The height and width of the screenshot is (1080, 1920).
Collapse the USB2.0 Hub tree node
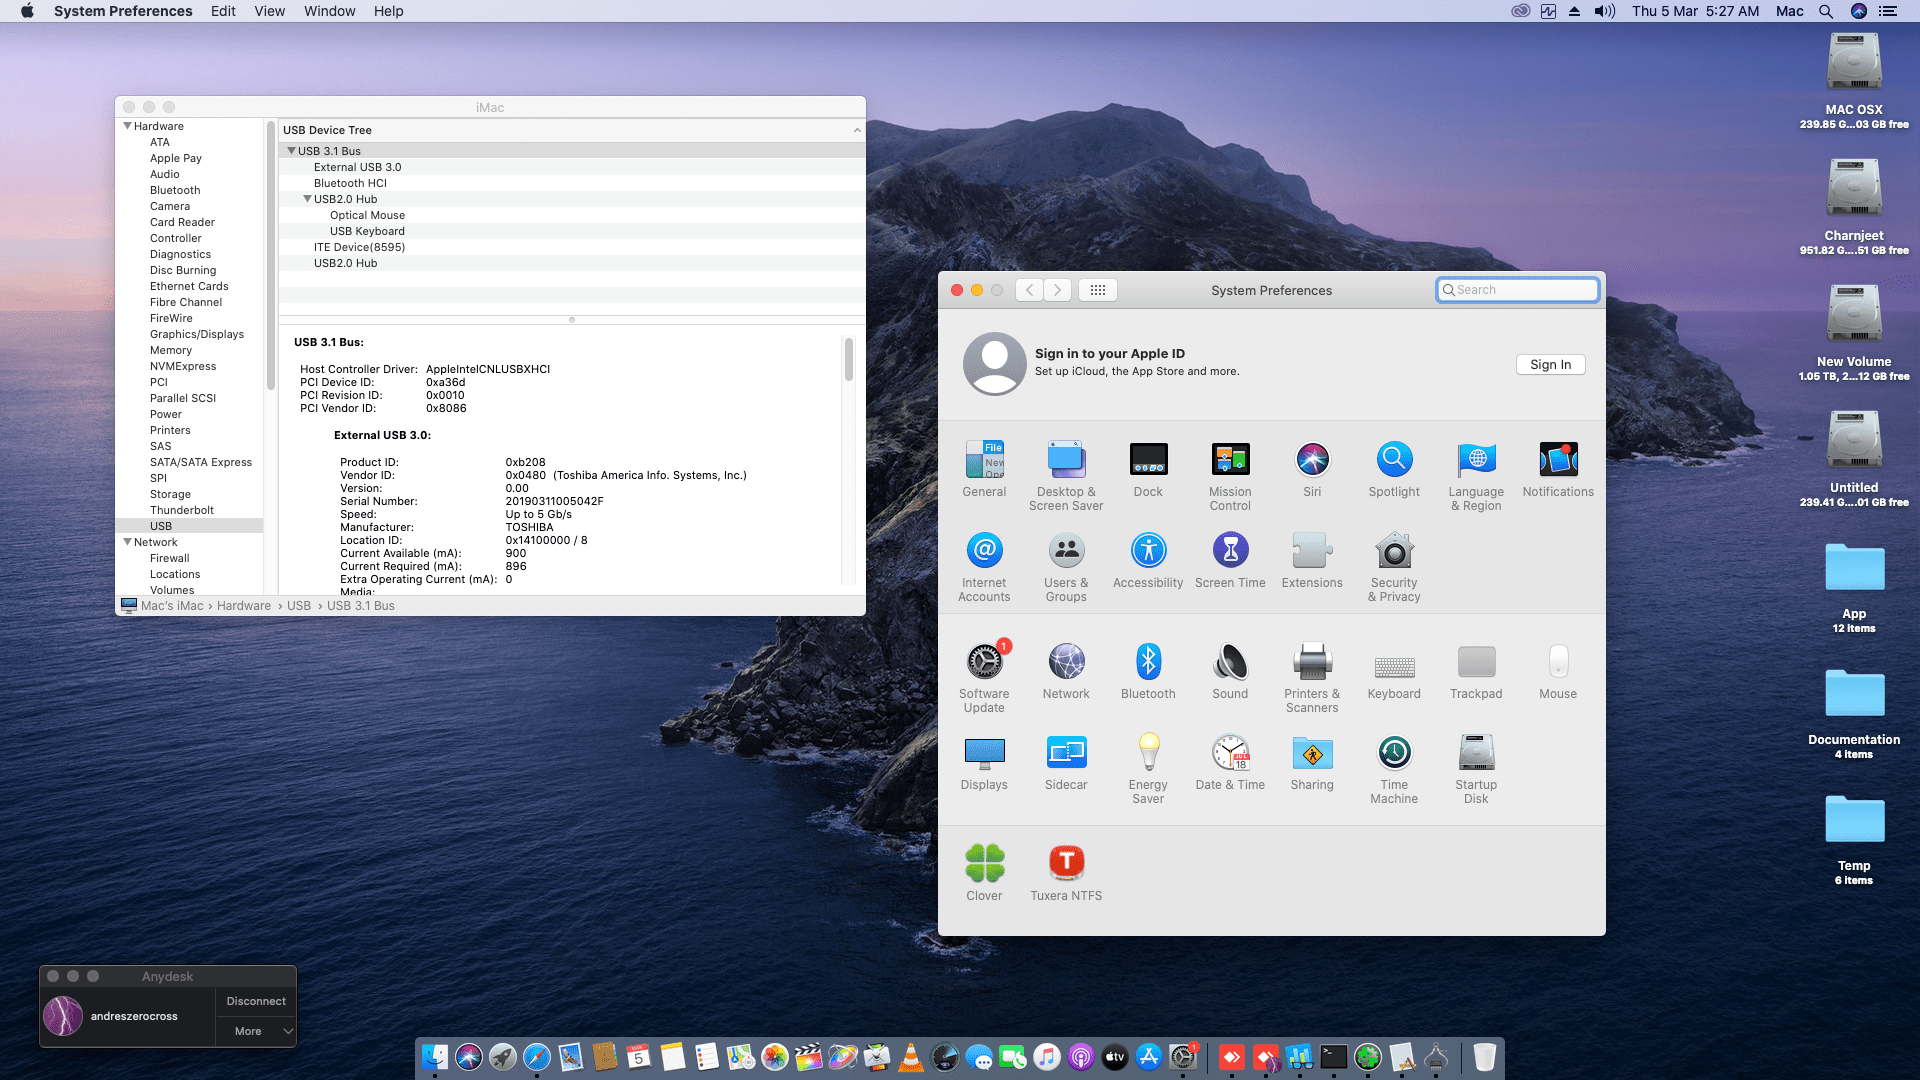(x=307, y=199)
